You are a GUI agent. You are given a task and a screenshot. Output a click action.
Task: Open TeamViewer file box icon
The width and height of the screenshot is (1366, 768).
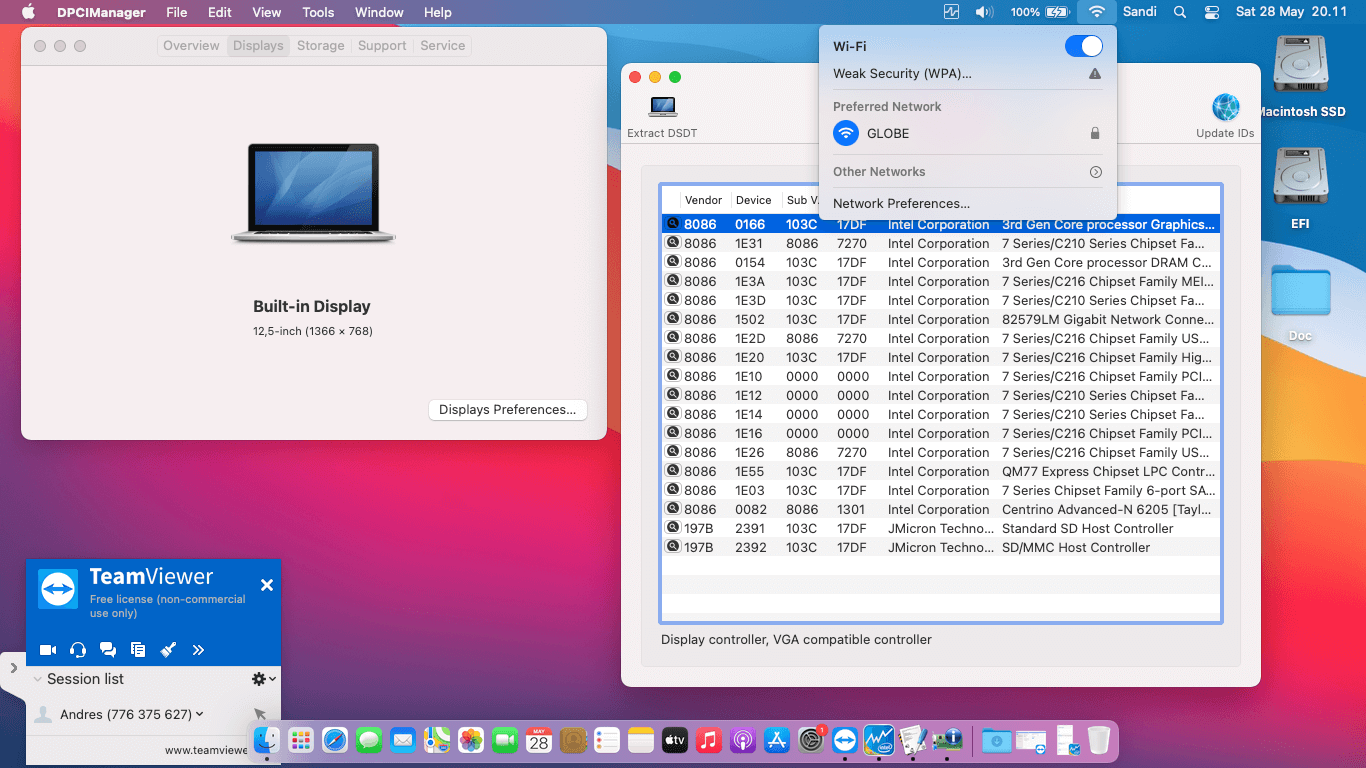(138, 650)
